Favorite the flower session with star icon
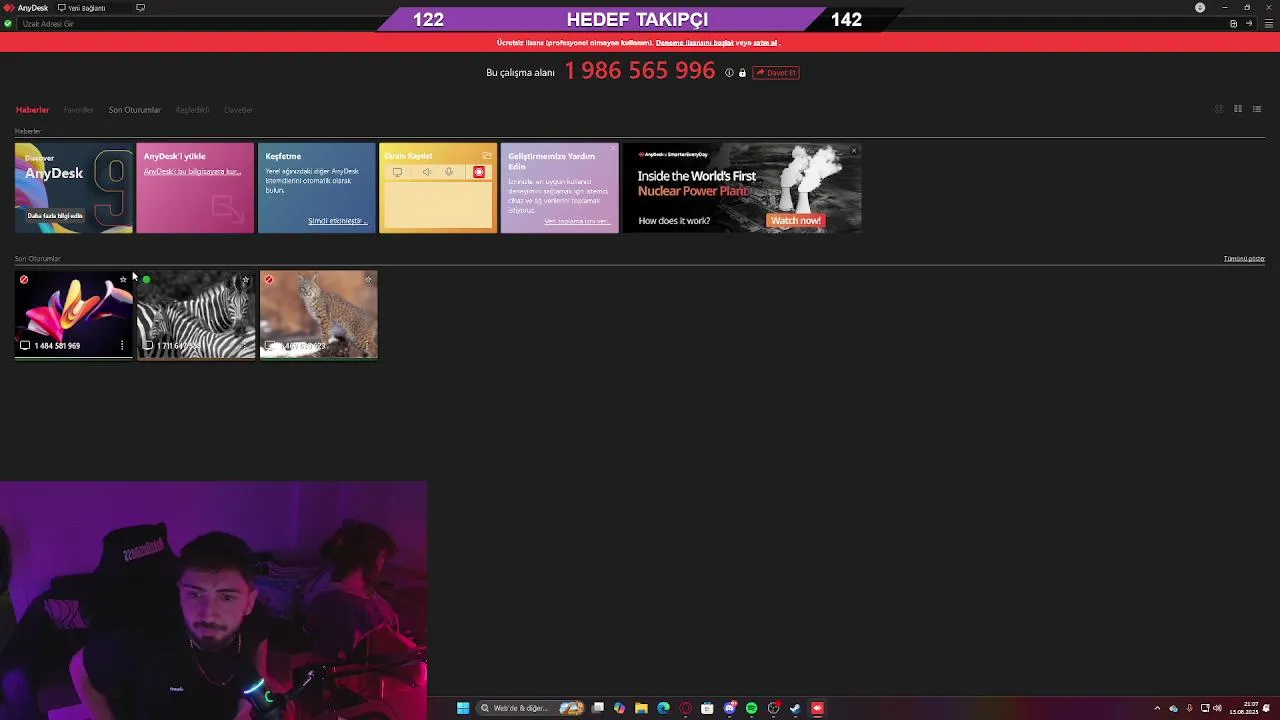The image size is (1280, 720). coord(123,280)
